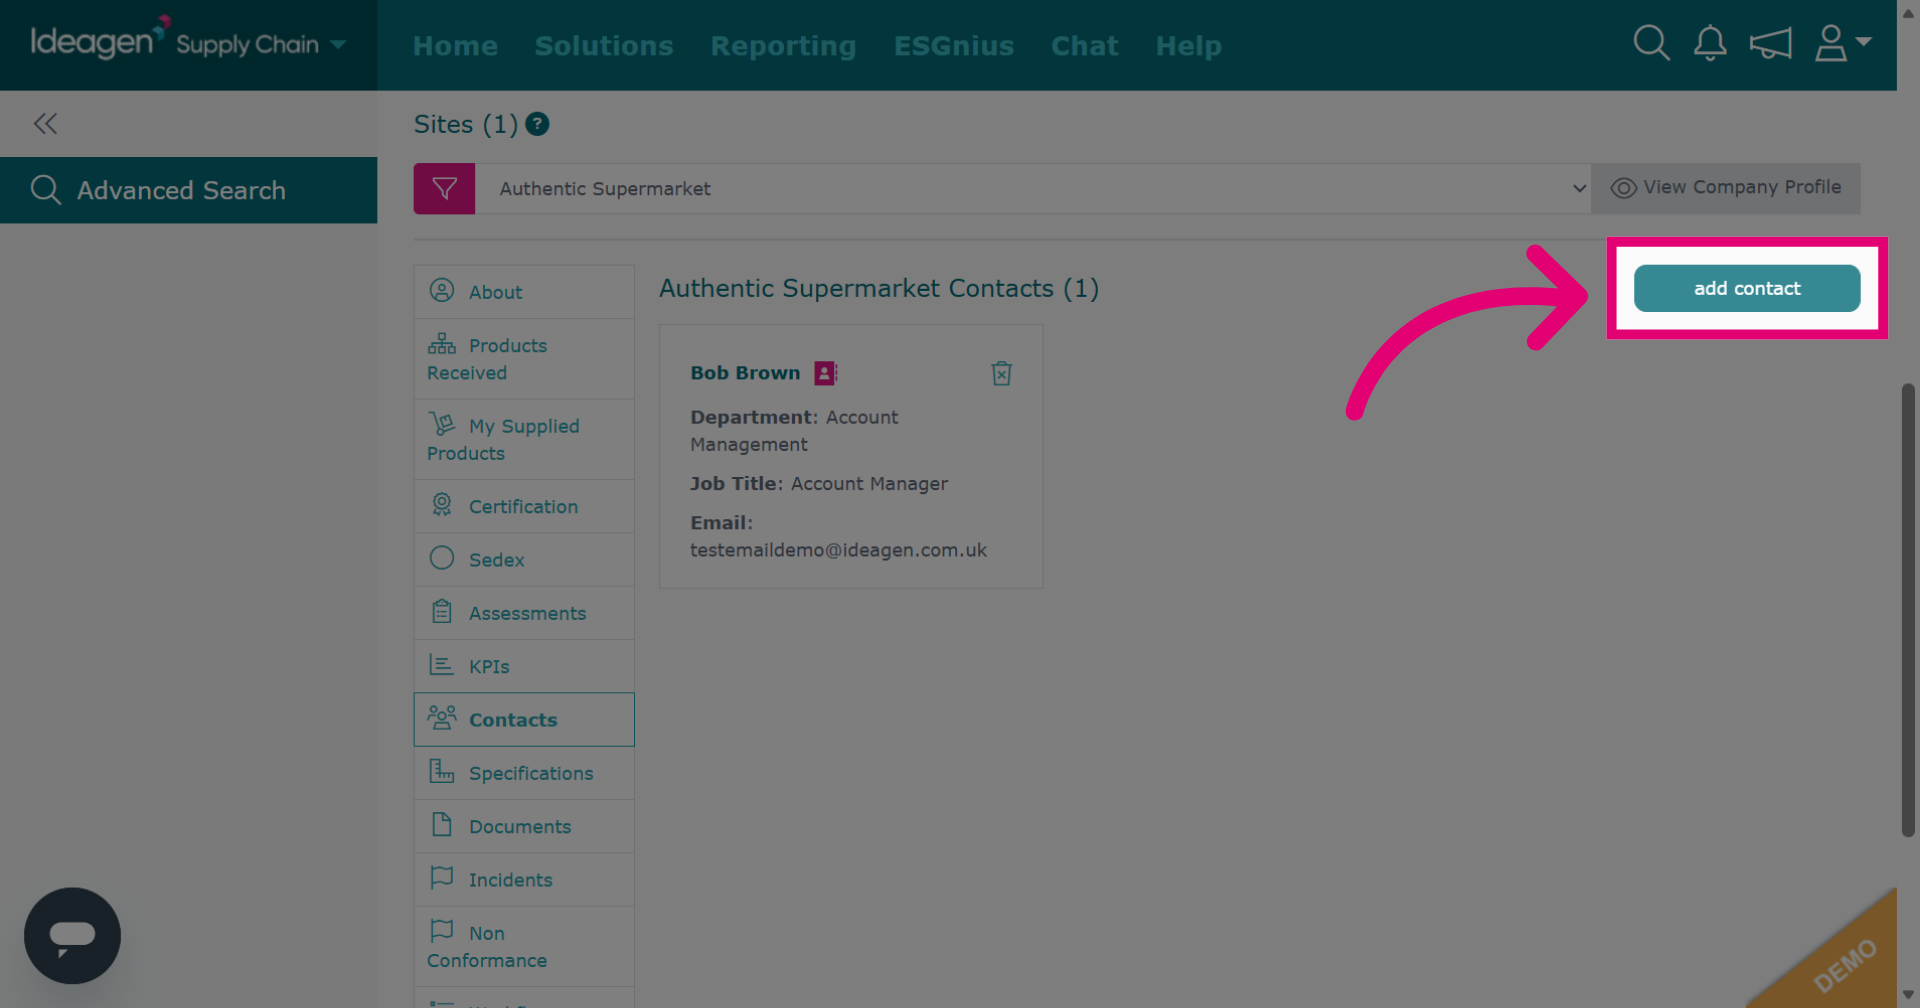Select Products Received tab
1920x1008 pixels.
tap(524, 359)
